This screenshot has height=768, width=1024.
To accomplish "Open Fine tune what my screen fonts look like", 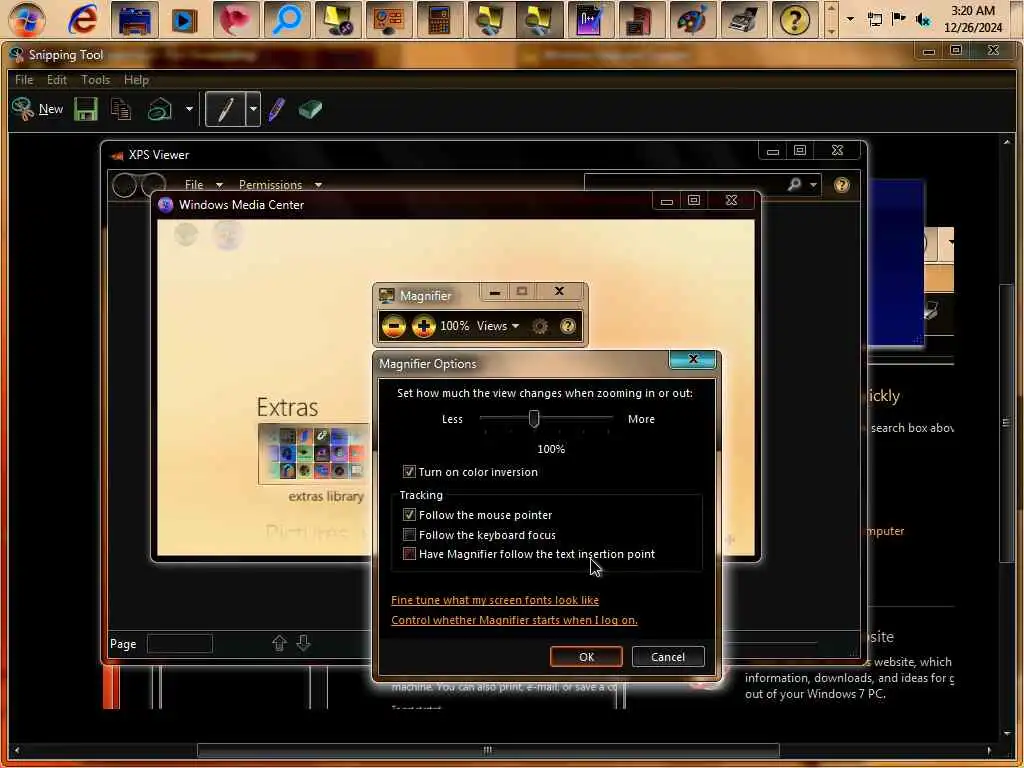I will 495,600.
